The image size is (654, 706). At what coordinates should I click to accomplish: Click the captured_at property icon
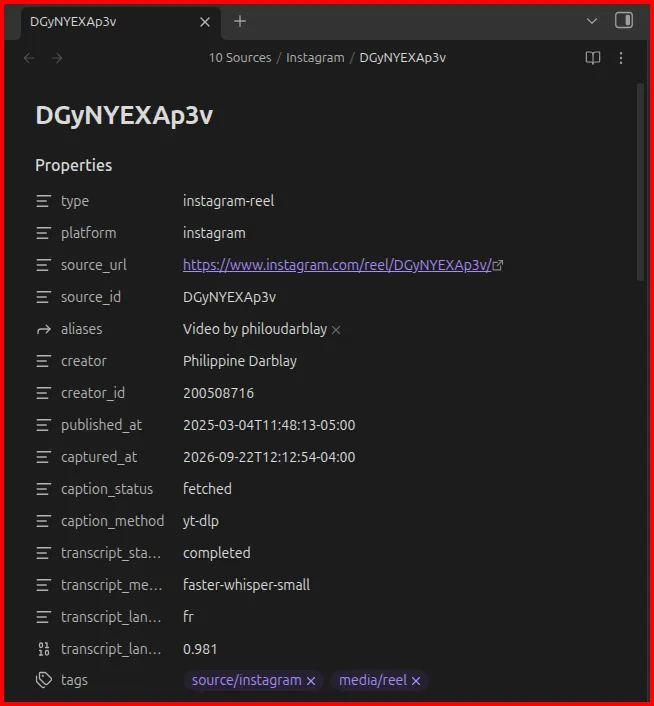[43, 457]
